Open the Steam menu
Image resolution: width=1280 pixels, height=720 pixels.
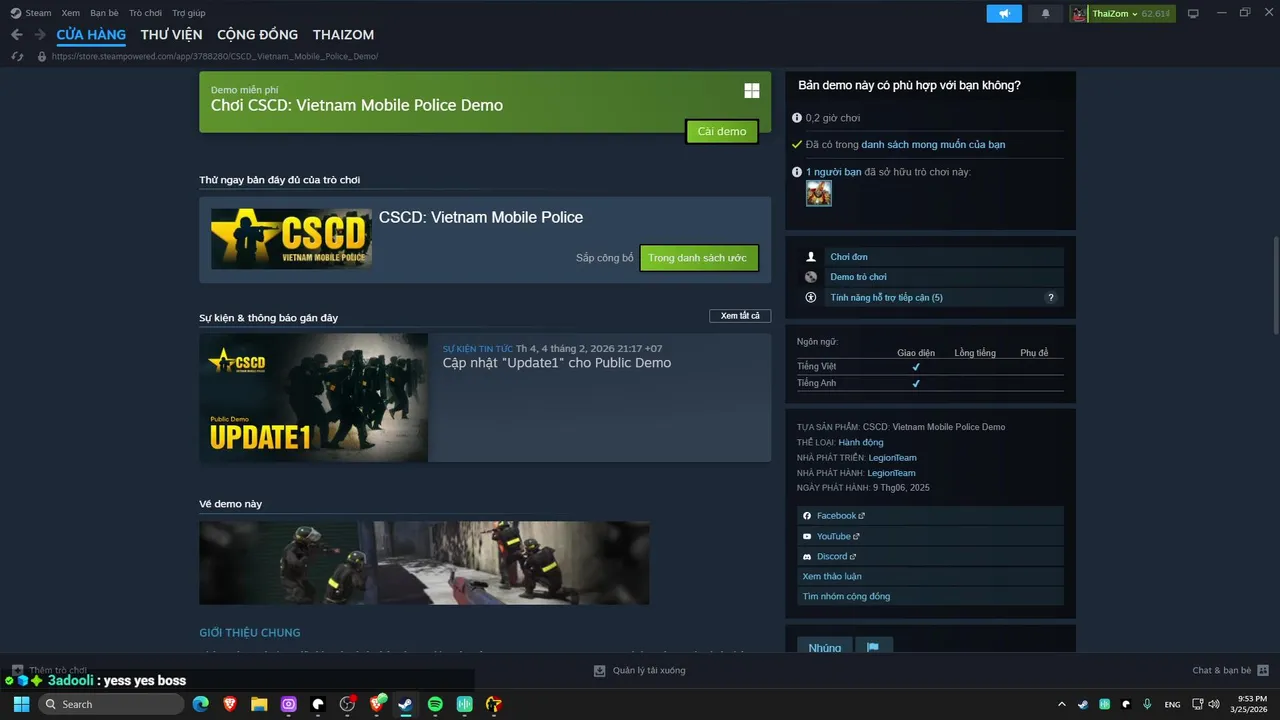[x=32, y=13]
